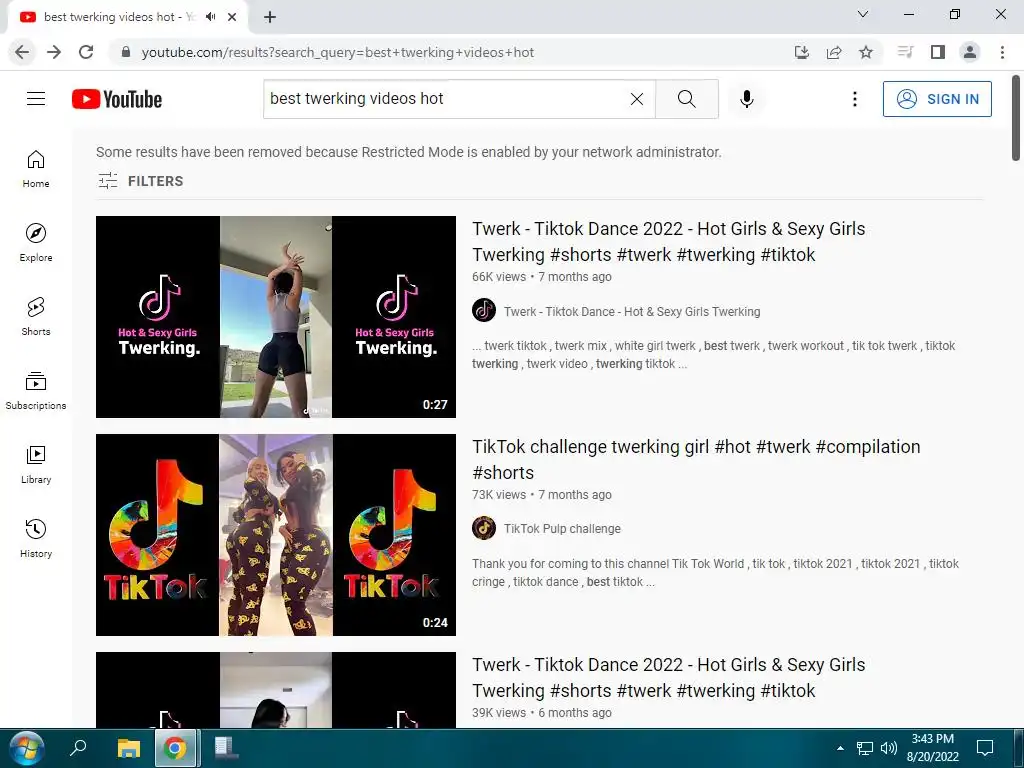
Task: Open a new browser tab
Action: tap(270, 17)
